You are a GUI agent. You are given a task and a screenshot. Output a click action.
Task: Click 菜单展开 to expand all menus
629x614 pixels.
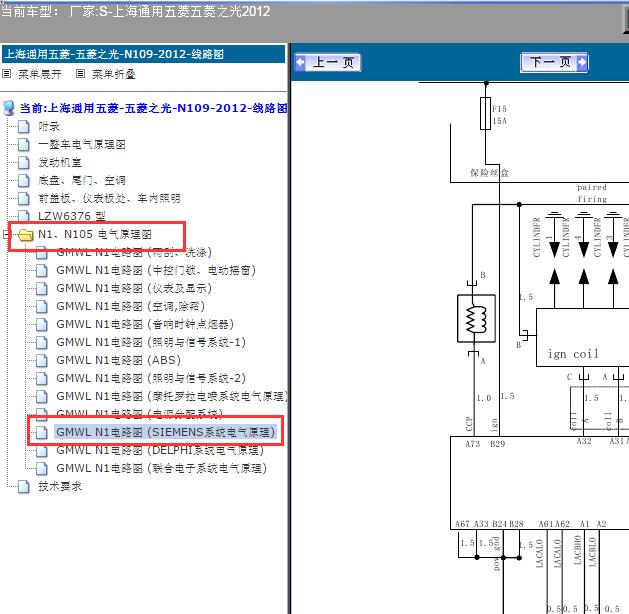pyautogui.click(x=40, y=74)
